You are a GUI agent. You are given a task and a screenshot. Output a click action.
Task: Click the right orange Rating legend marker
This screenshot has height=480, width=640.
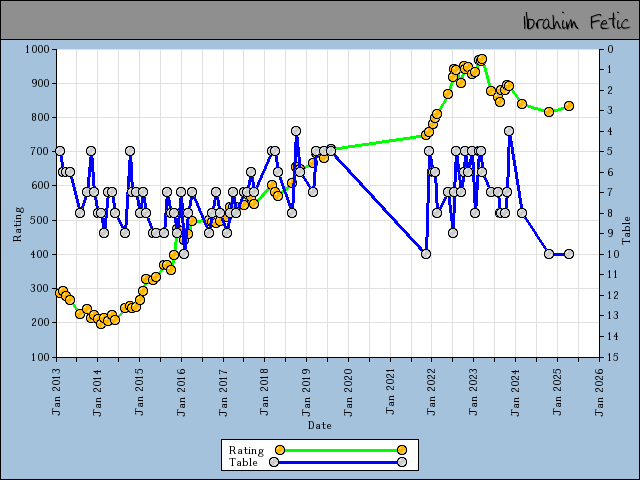click(x=402, y=450)
